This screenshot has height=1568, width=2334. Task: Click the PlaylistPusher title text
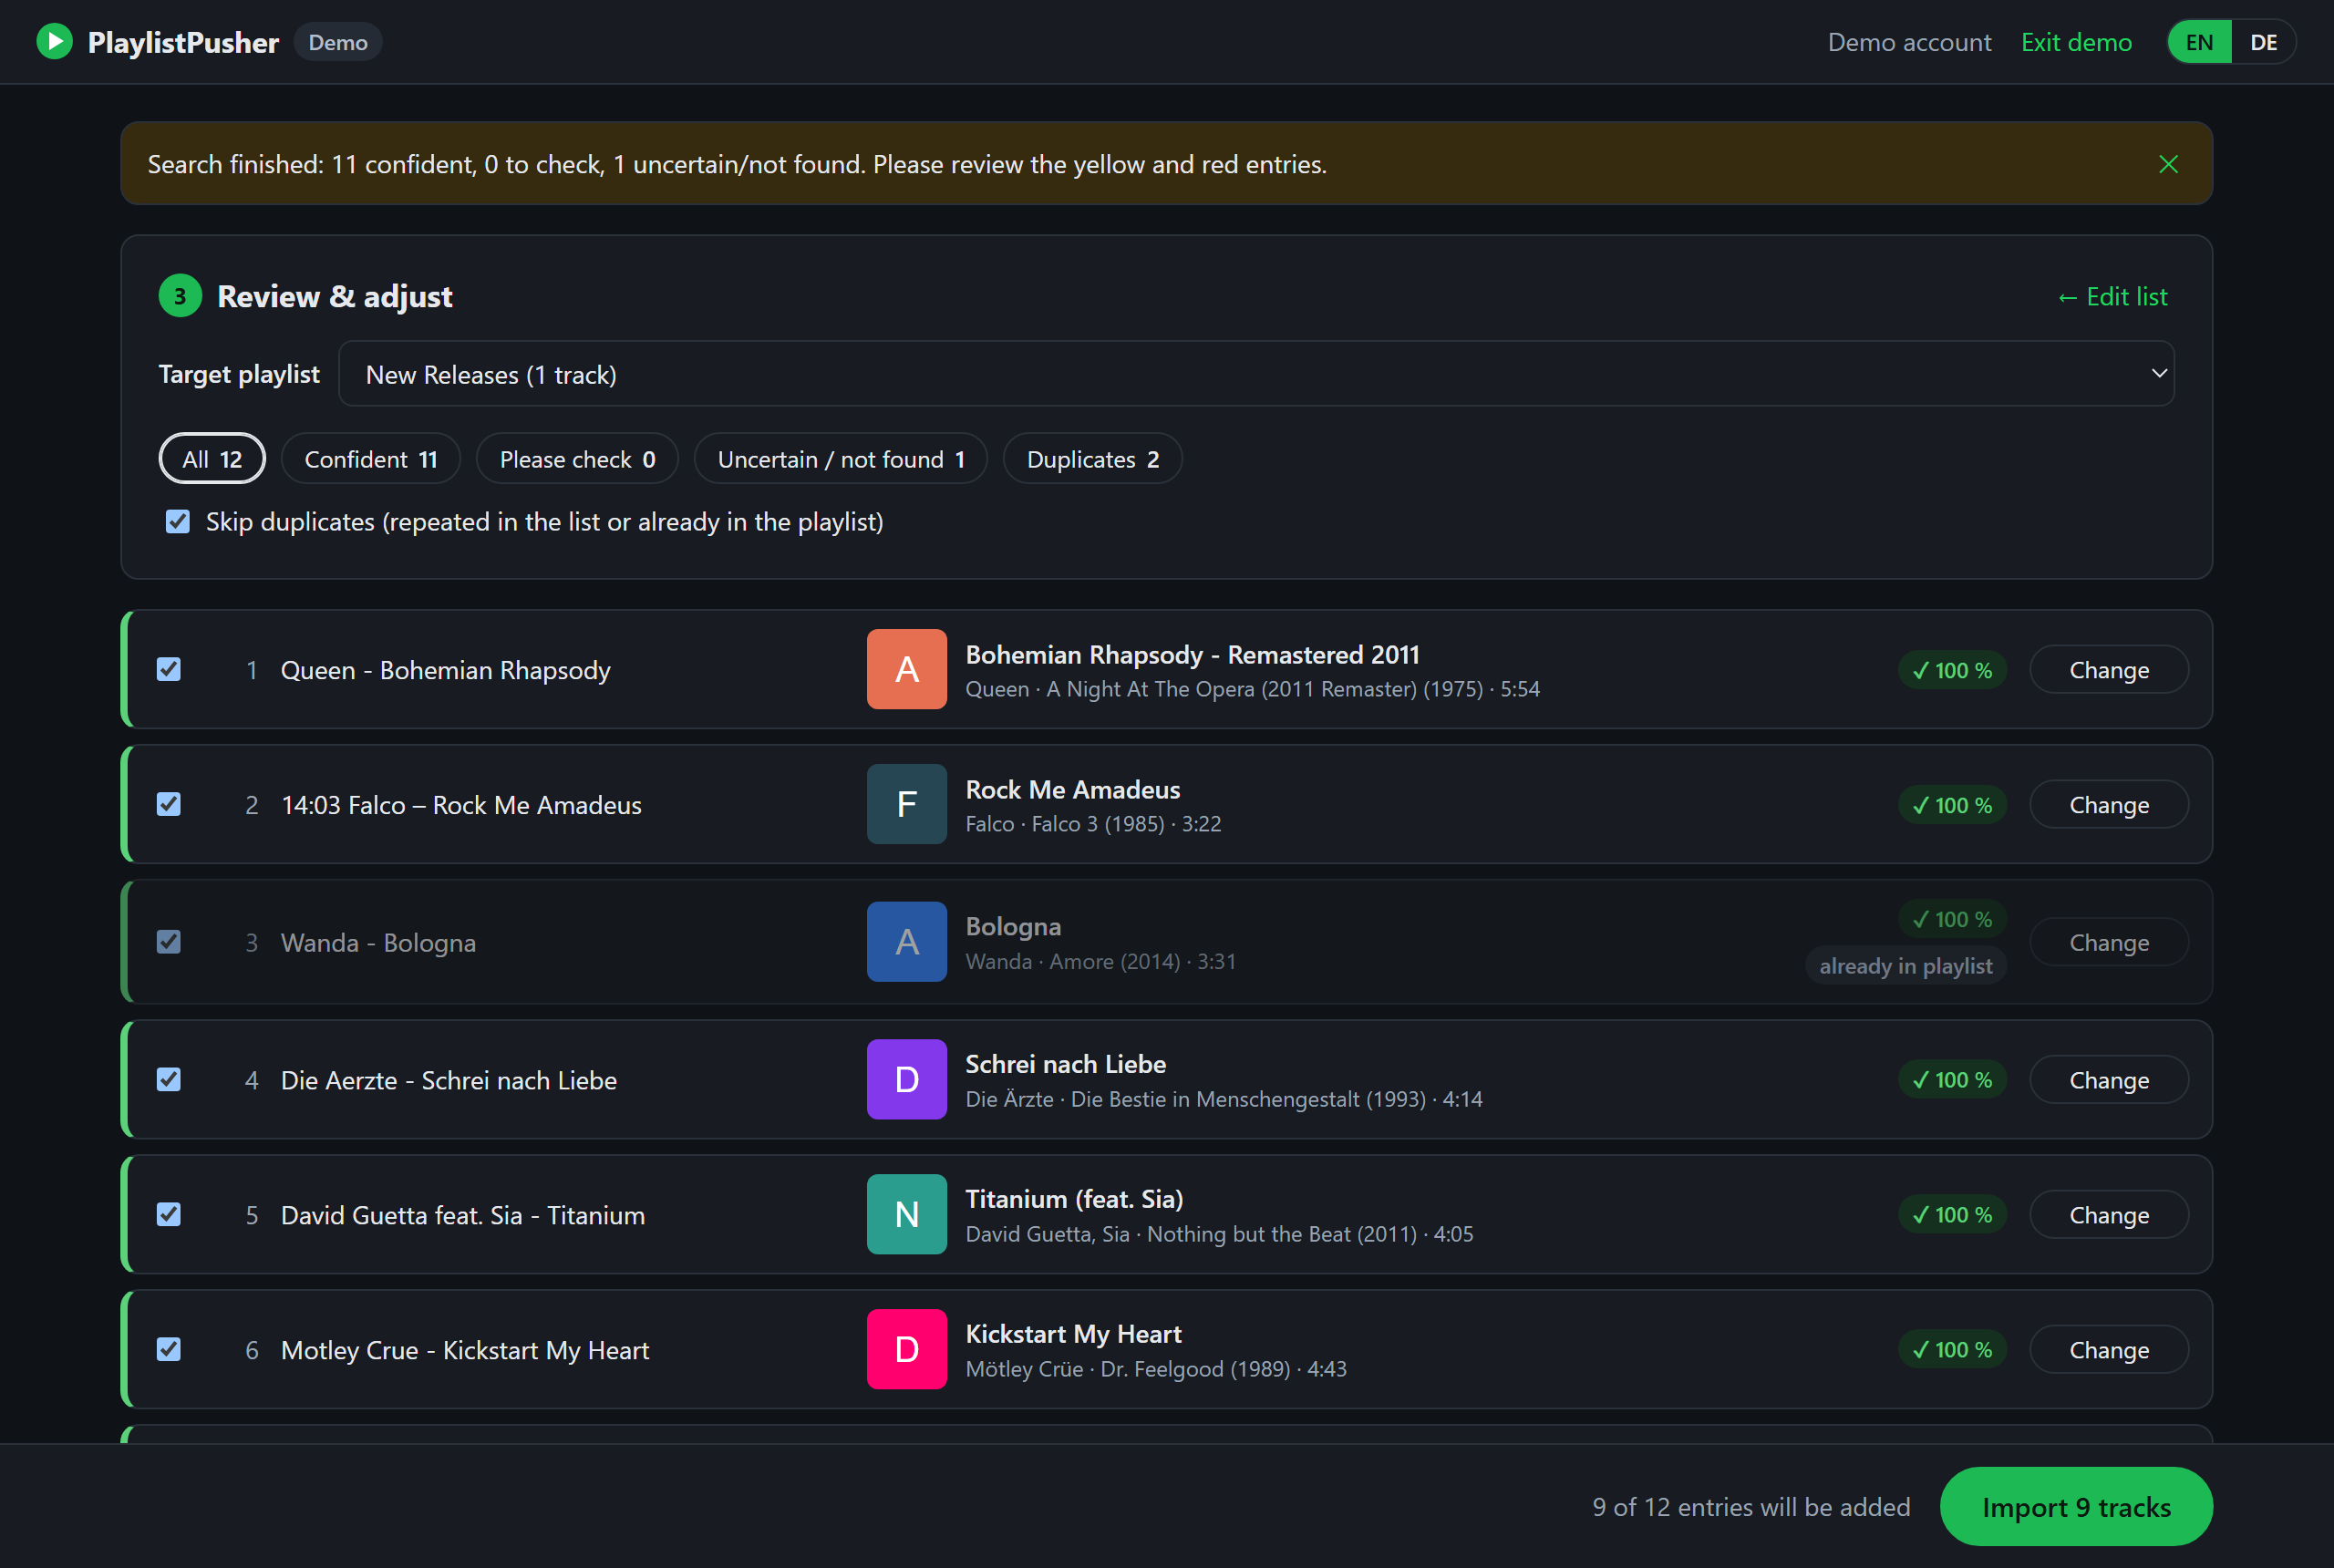click(183, 42)
